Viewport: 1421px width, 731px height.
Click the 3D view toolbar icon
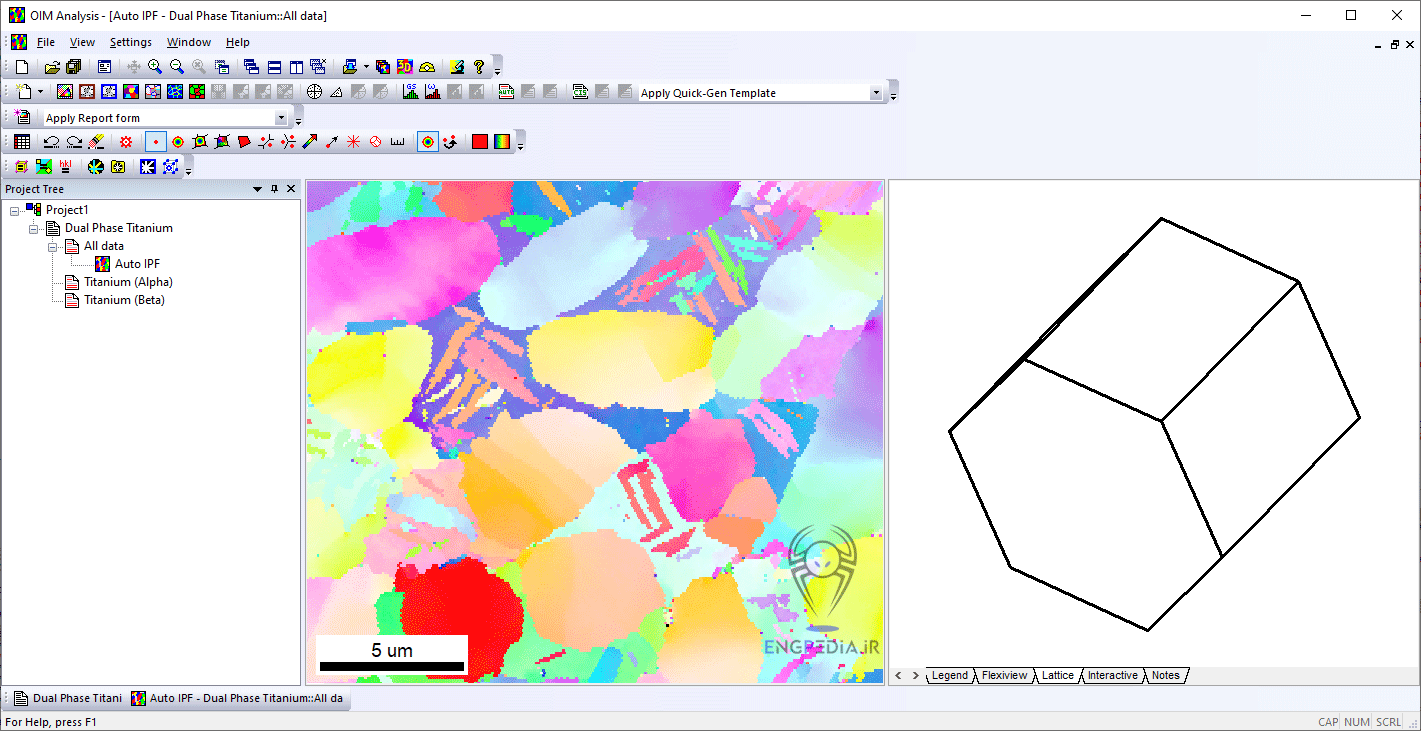[405, 67]
